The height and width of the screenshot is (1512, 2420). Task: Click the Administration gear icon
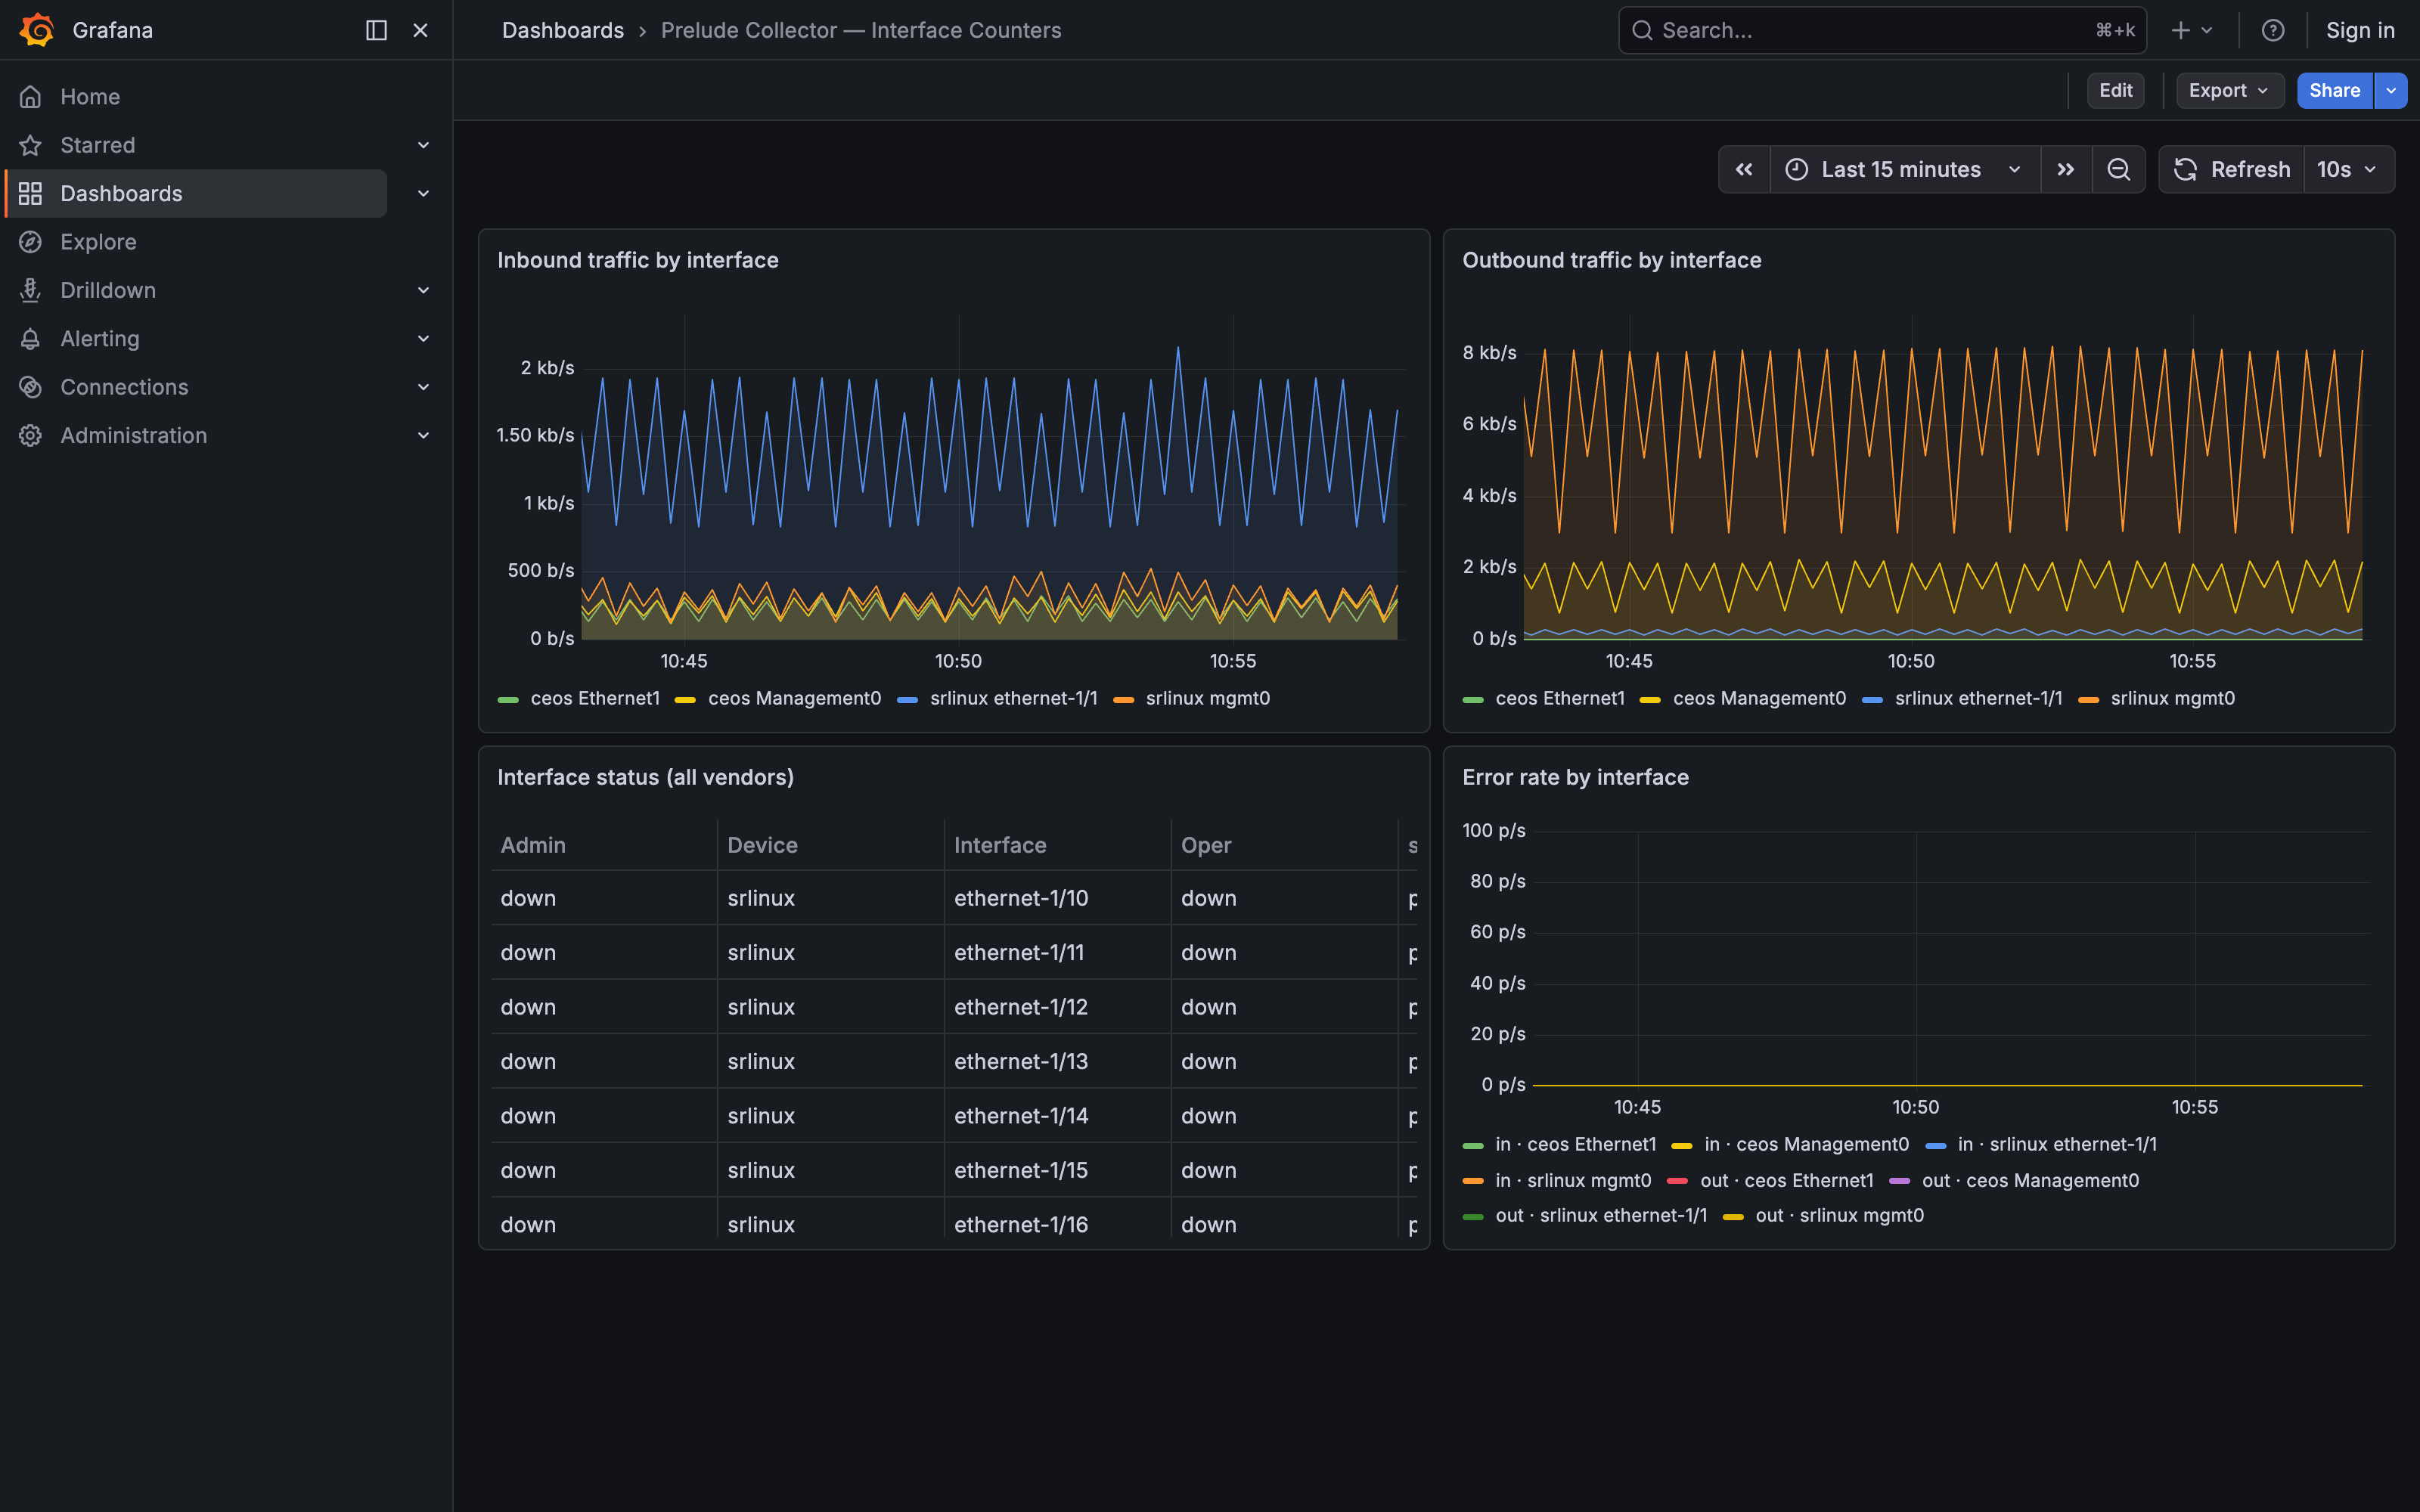coord(30,435)
